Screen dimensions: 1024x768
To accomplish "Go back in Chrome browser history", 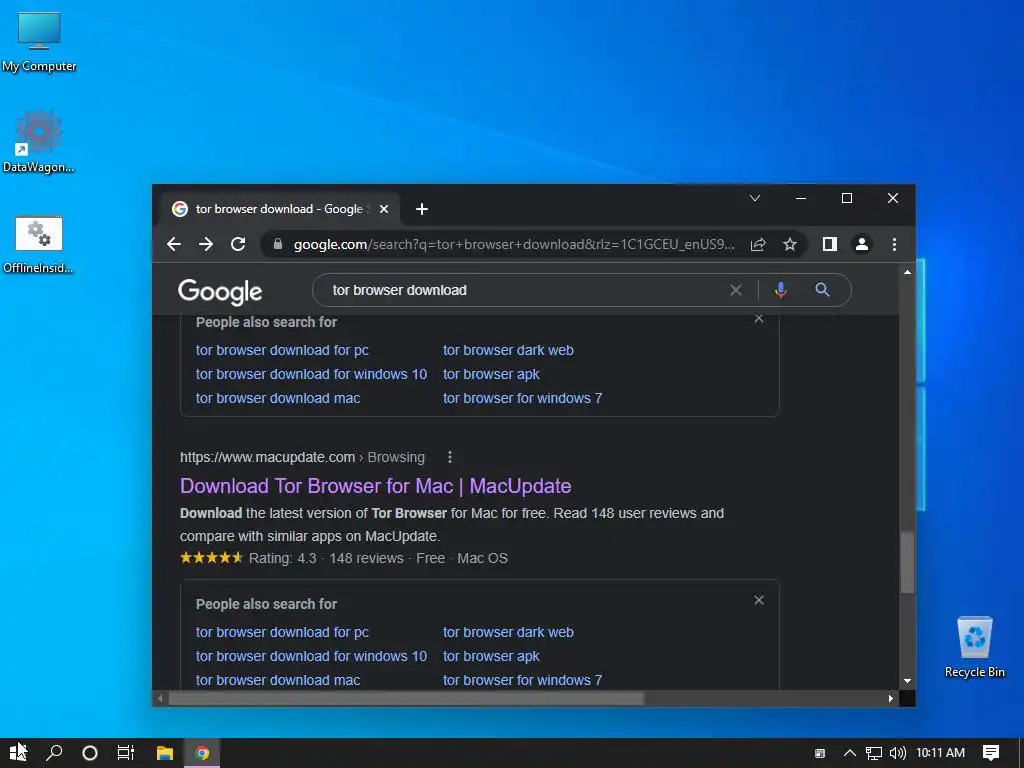I will point(174,244).
